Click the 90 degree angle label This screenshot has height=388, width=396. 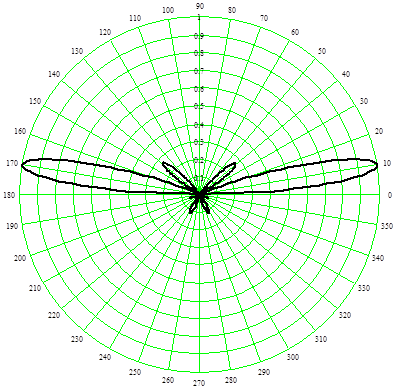(200, 6)
